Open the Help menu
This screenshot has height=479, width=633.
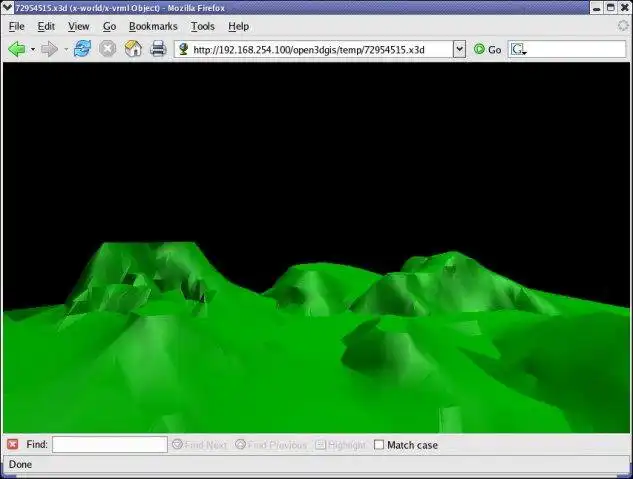point(238,26)
